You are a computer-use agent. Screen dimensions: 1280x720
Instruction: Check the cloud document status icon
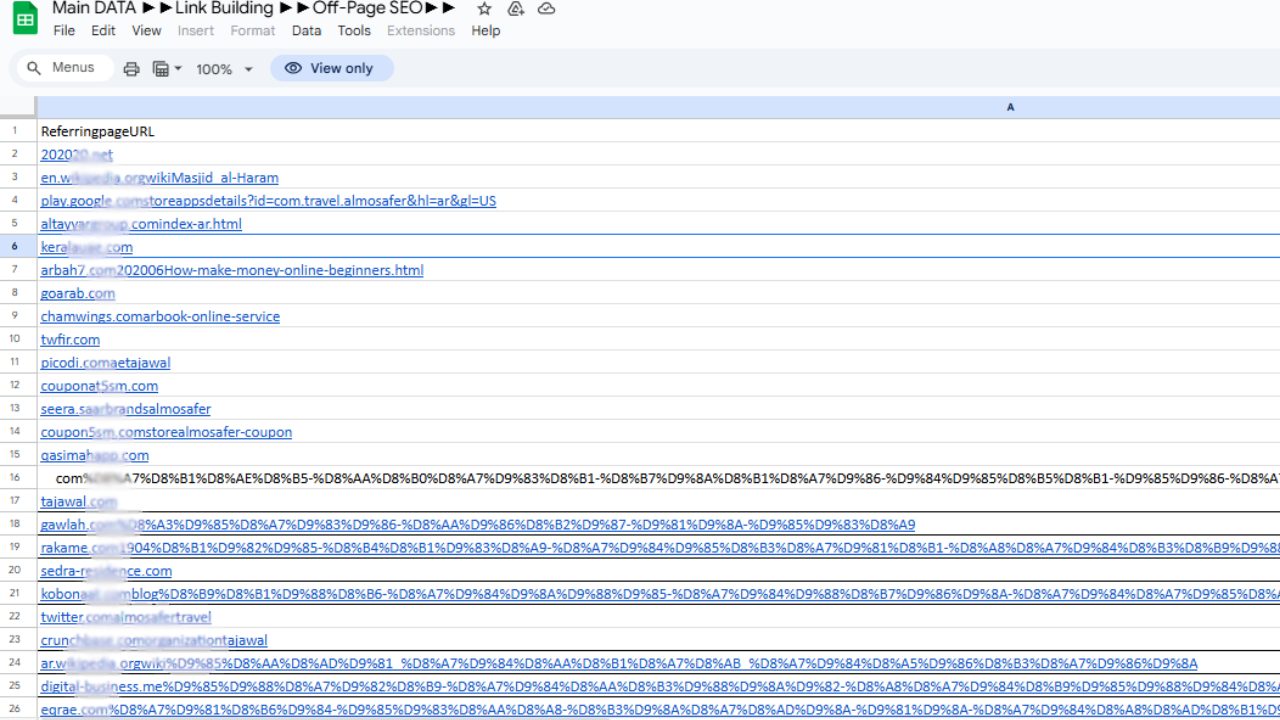546,9
